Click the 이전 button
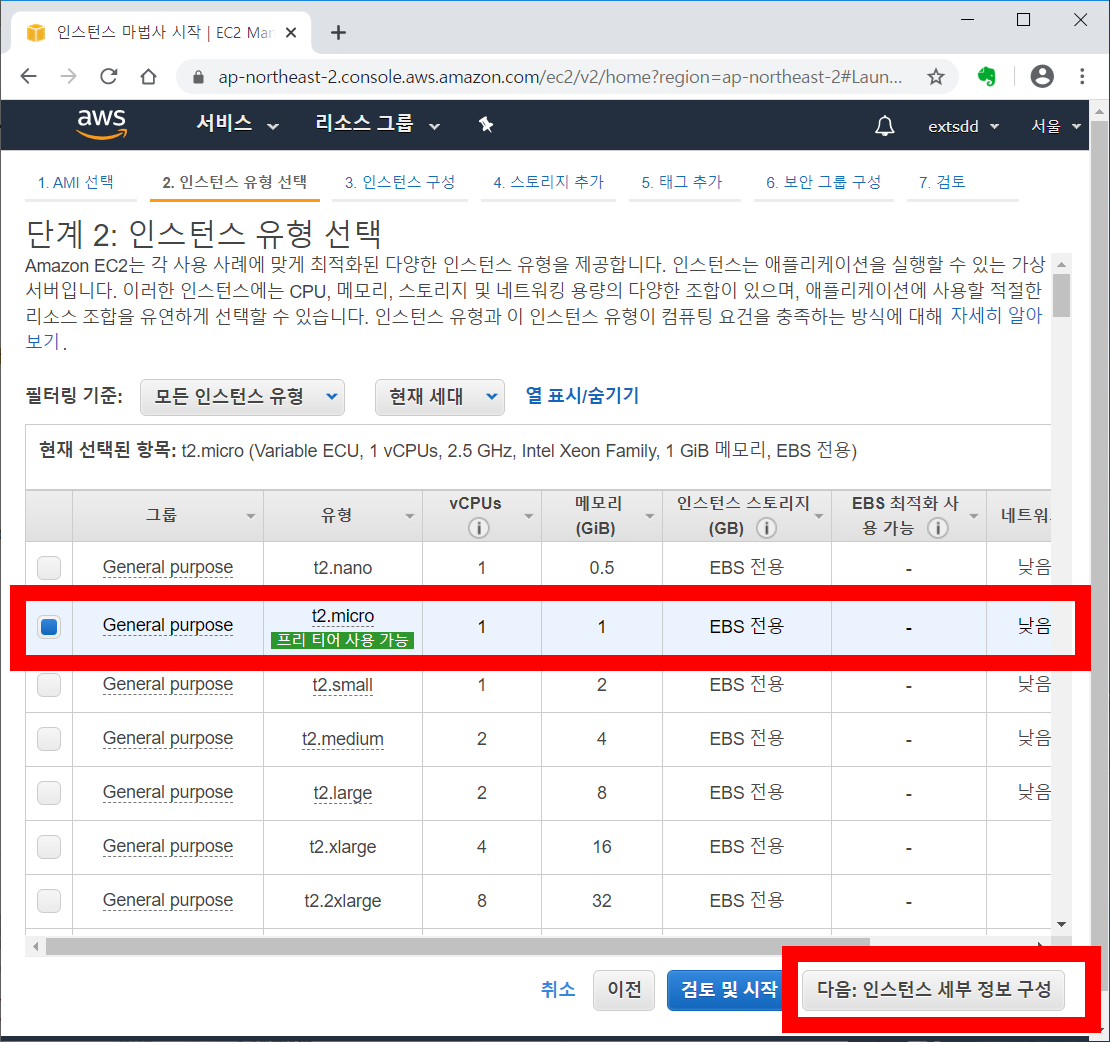The height and width of the screenshot is (1042, 1110). pos(624,990)
